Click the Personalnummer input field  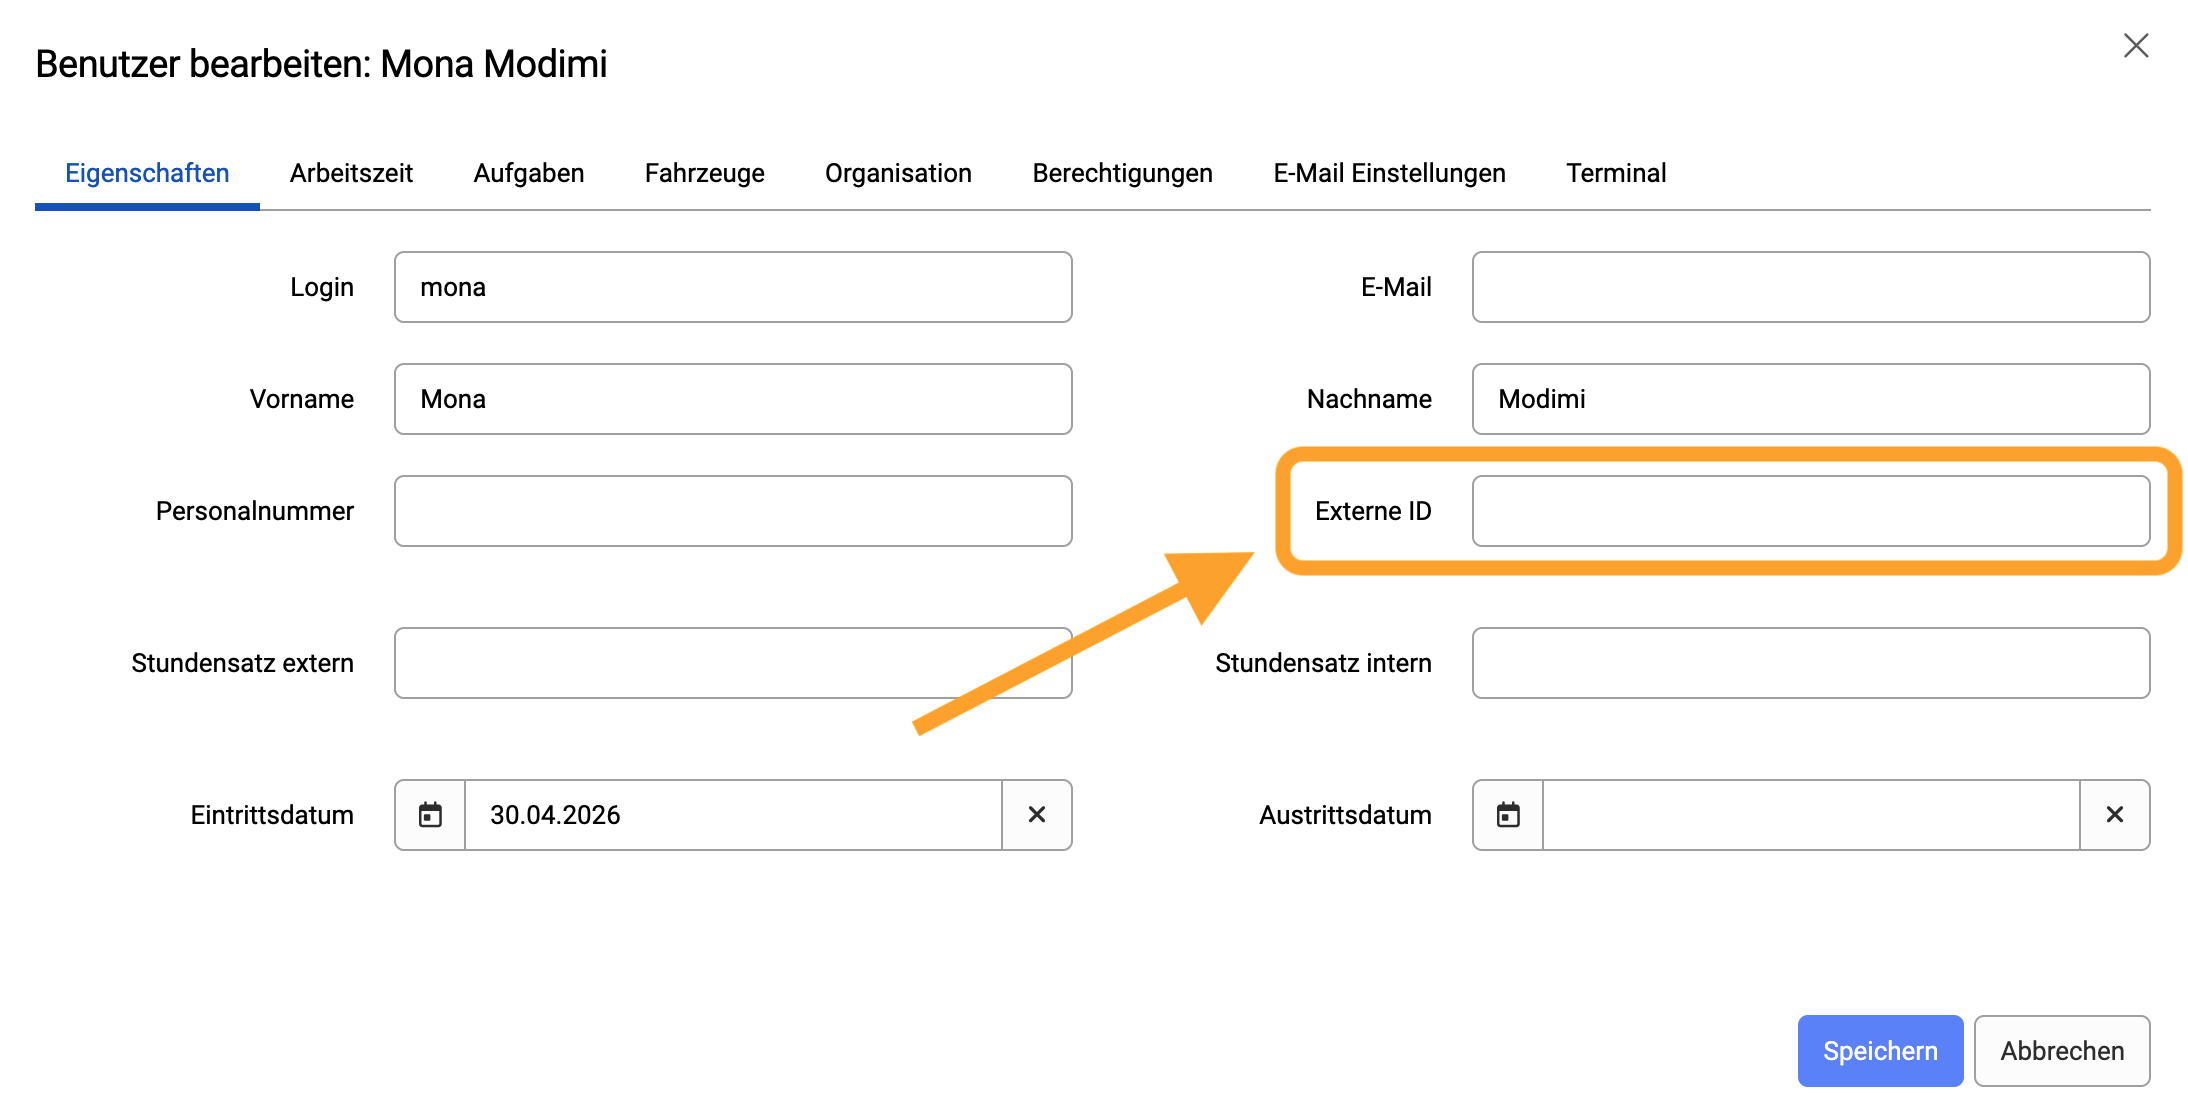coord(733,511)
